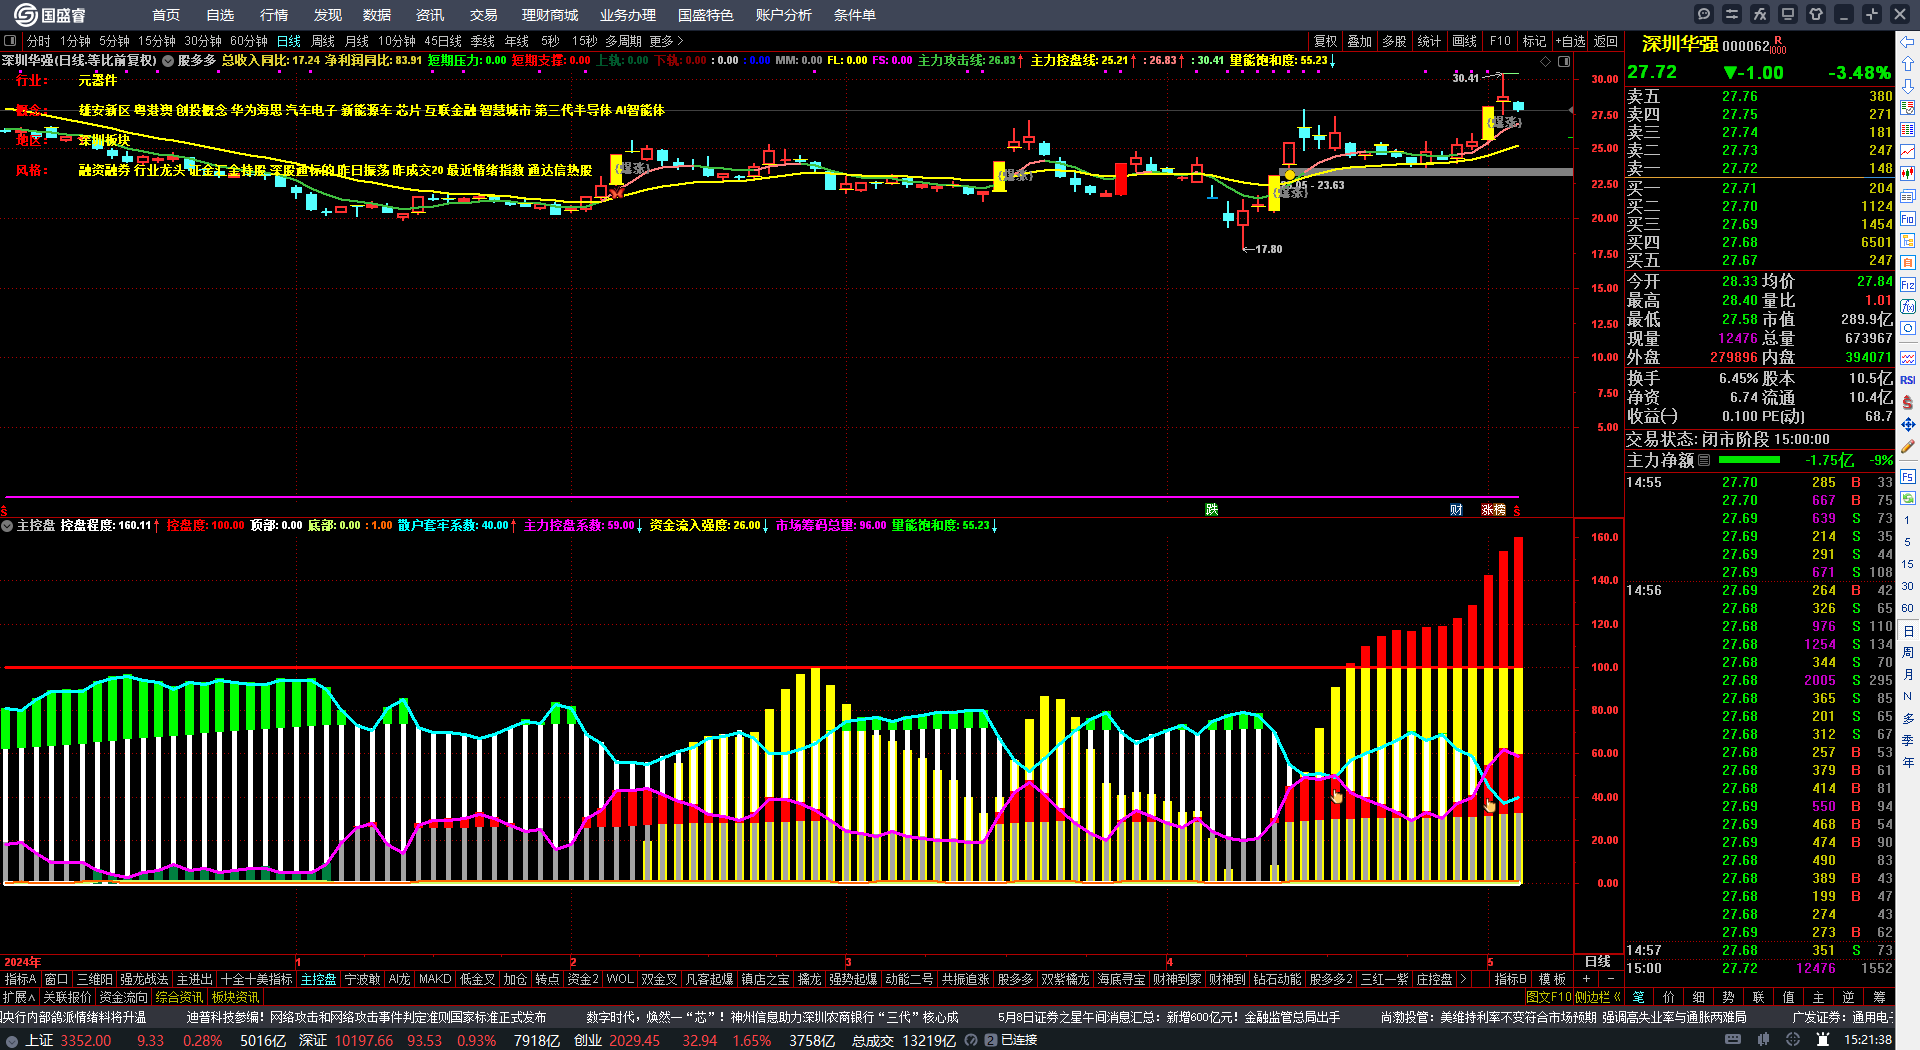1920x1050 pixels.
Task: Open the colored grid table icon in sidebar
Action: click(1908, 108)
